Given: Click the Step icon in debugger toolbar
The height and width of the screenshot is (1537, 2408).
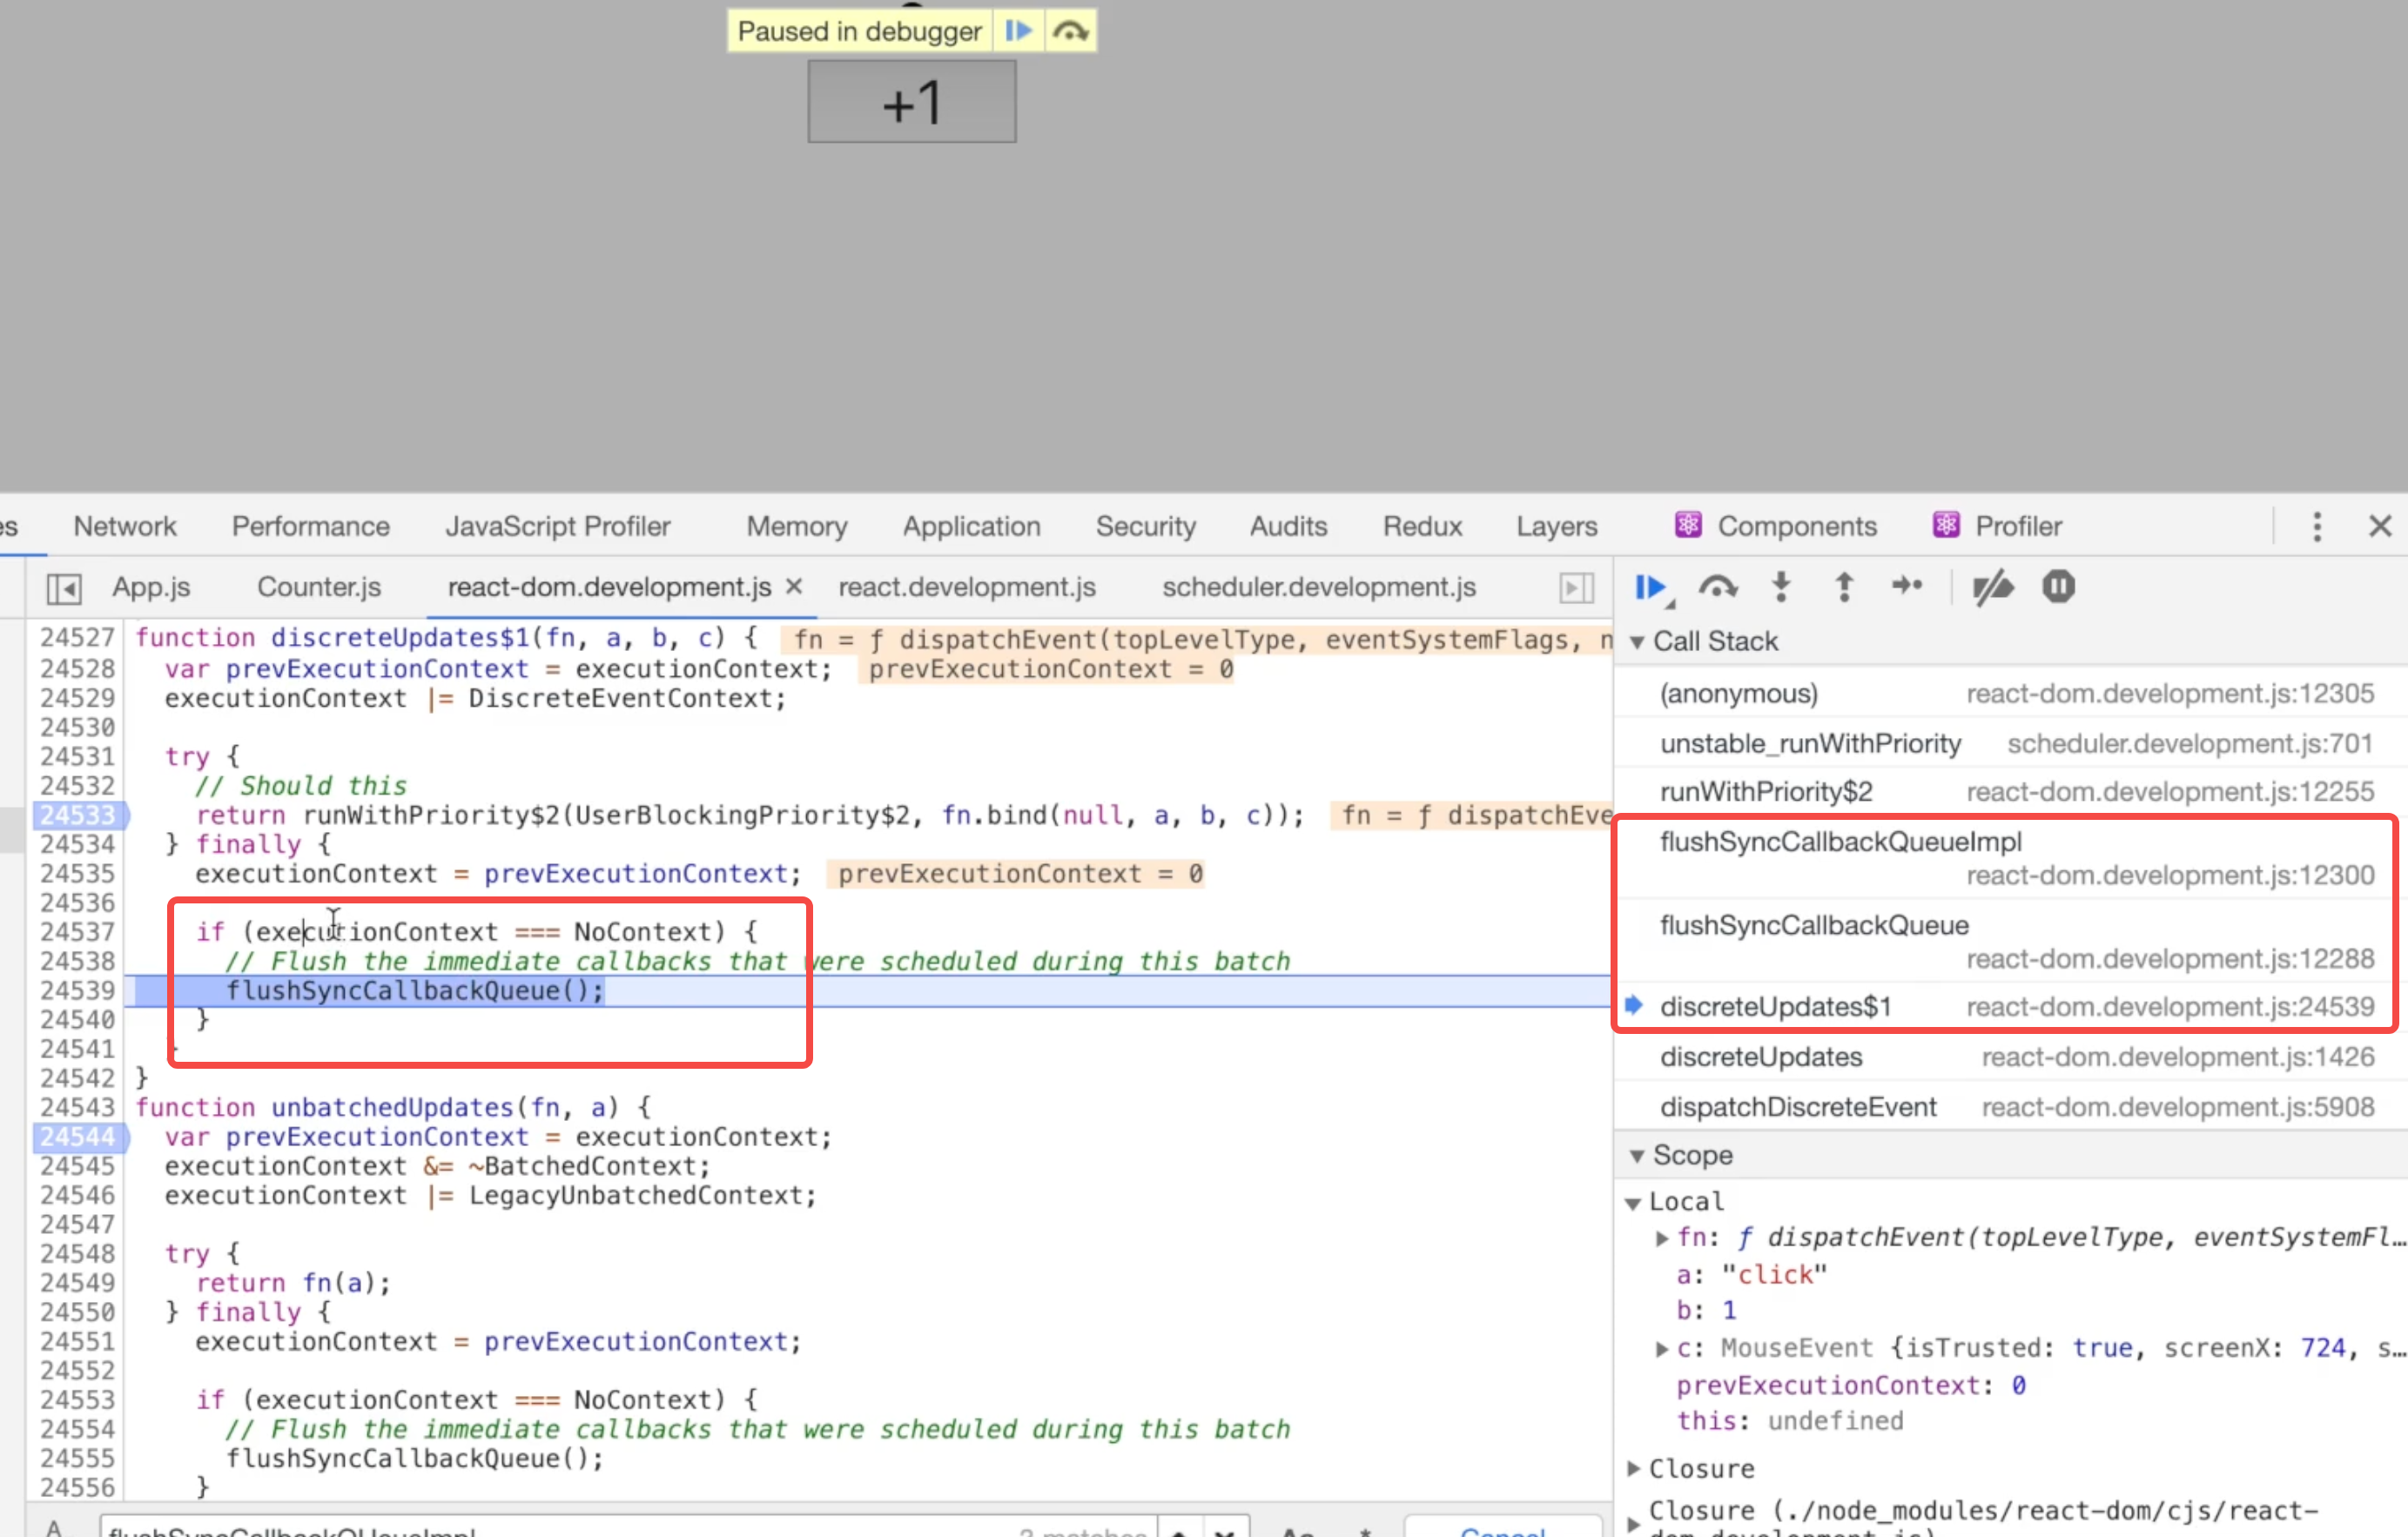Looking at the screenshot, I should [x=1907, y=587].
